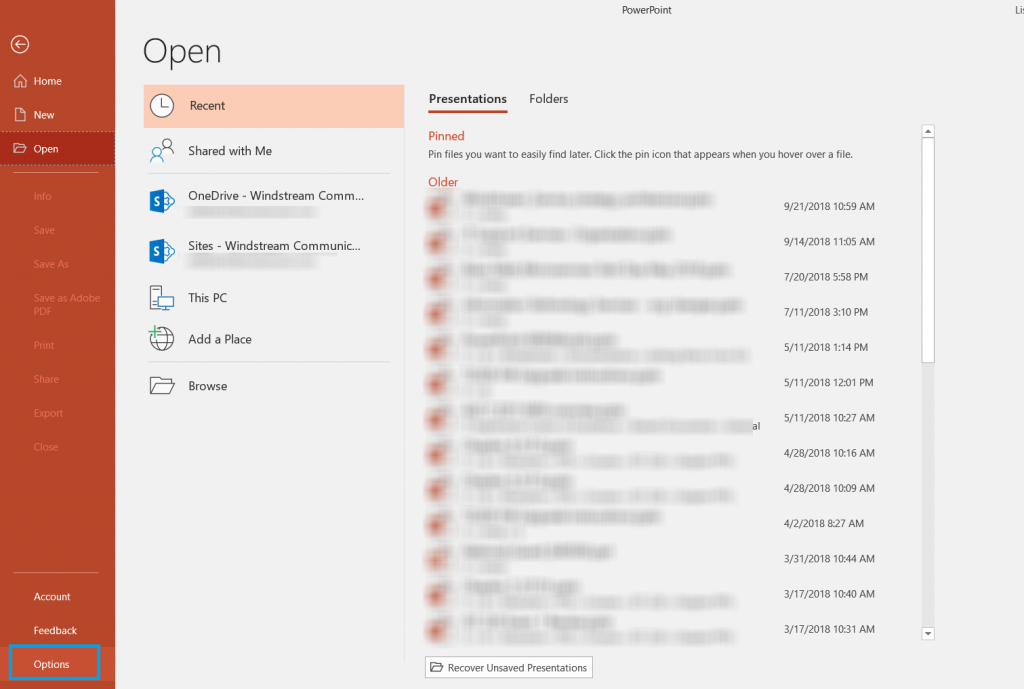1024x689 pixels.
Task: Open the Browse folder icon
Action: click(x=161, y=385)
